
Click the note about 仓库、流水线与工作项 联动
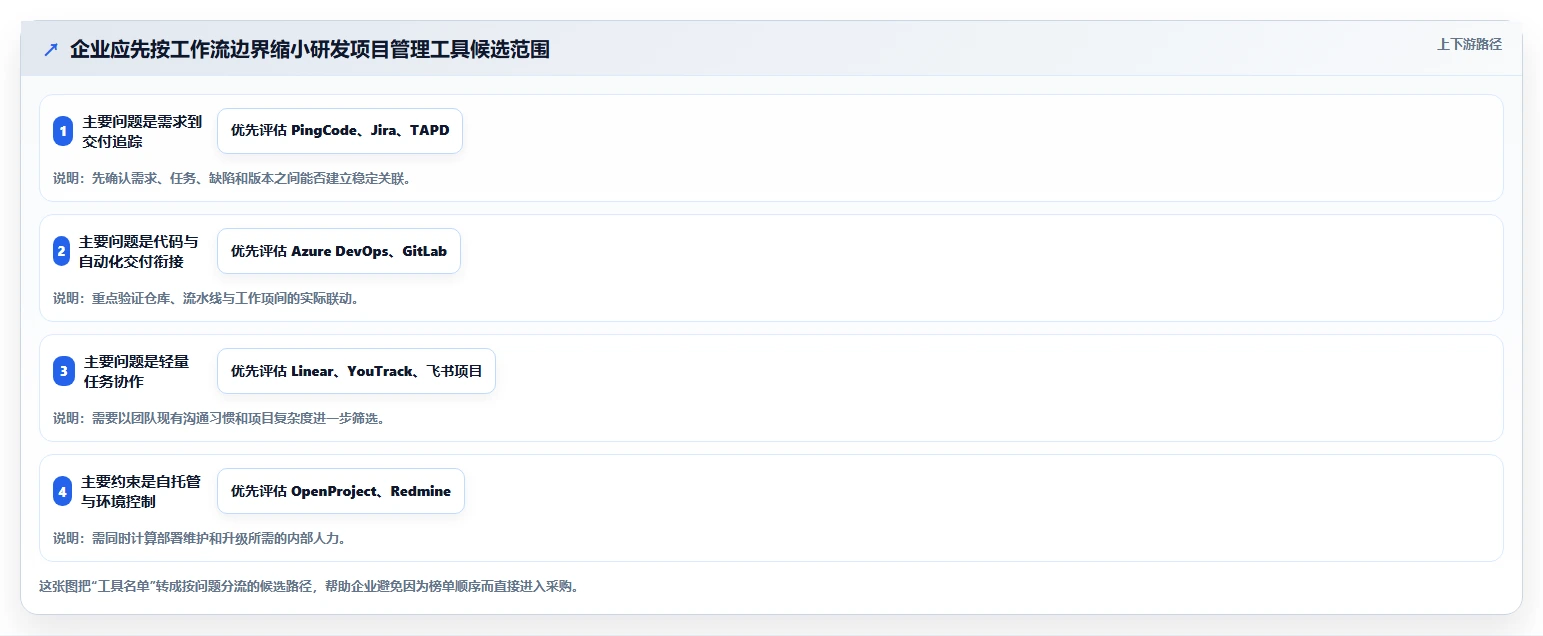206,298
